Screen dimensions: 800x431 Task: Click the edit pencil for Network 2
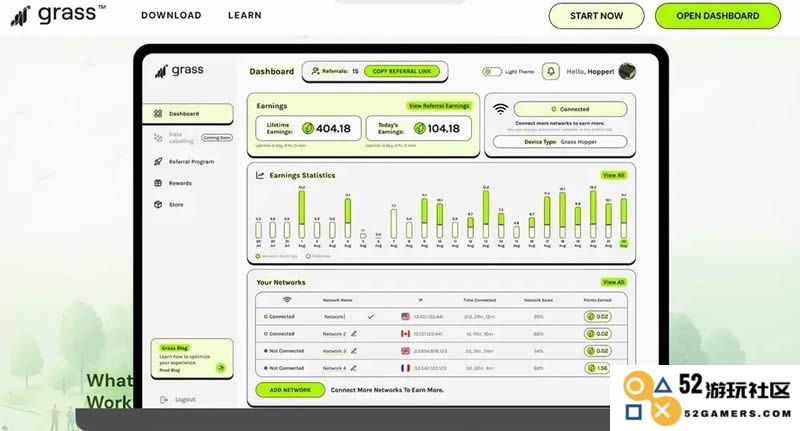click(x=354, y=334)
